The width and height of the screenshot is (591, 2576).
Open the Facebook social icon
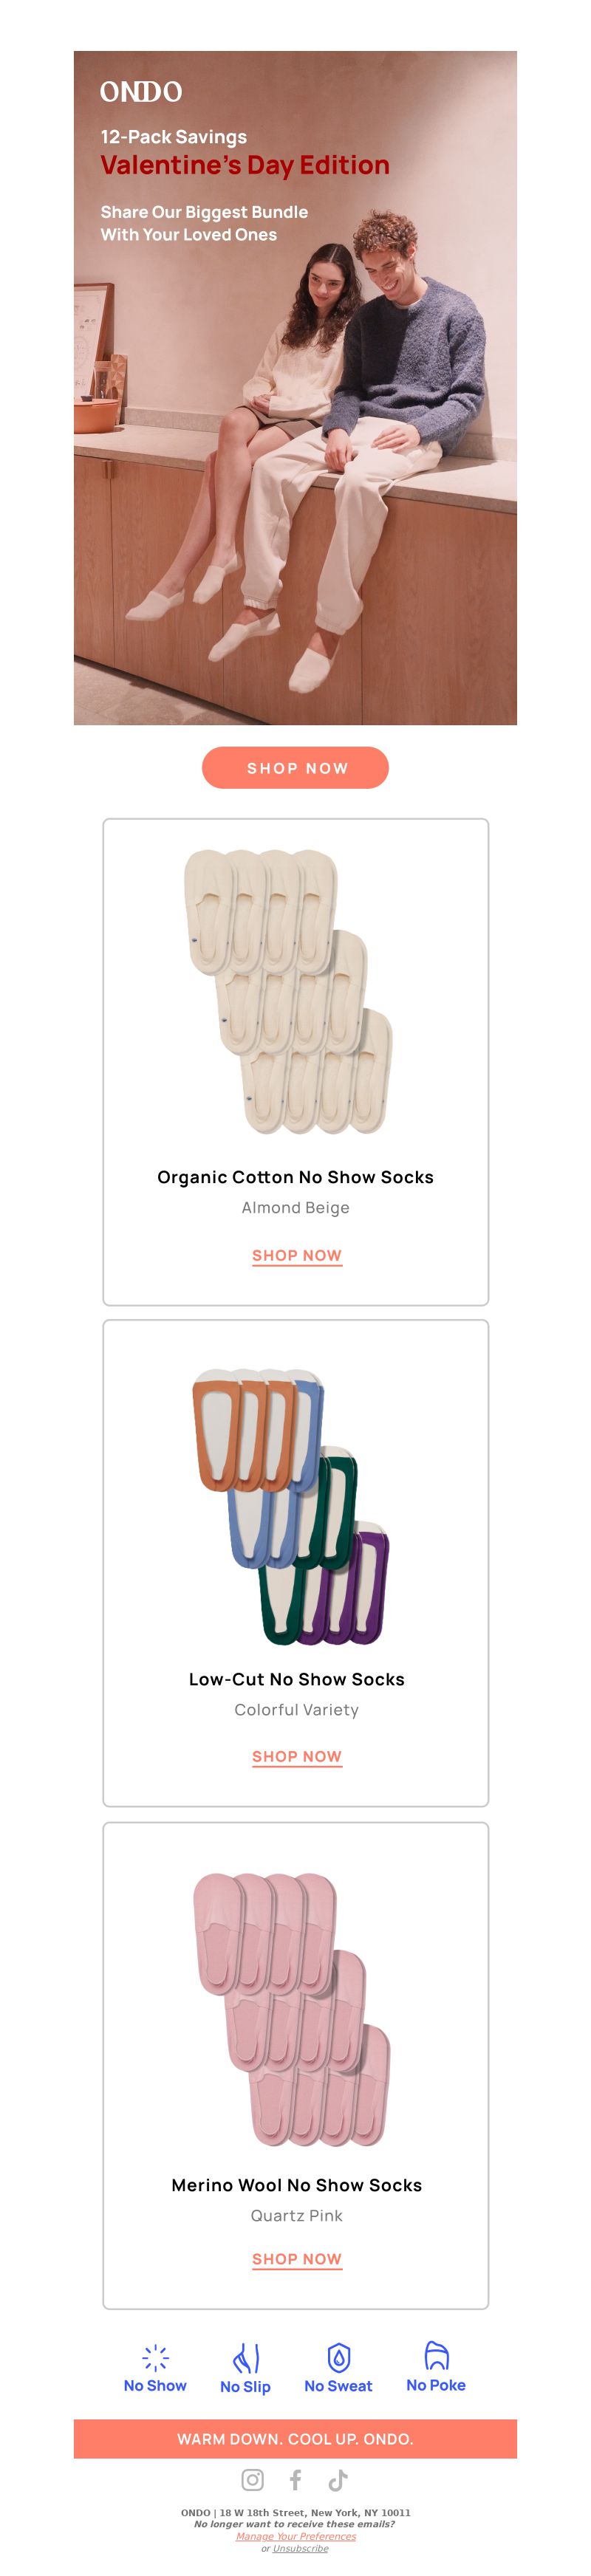pos(295,2479)
